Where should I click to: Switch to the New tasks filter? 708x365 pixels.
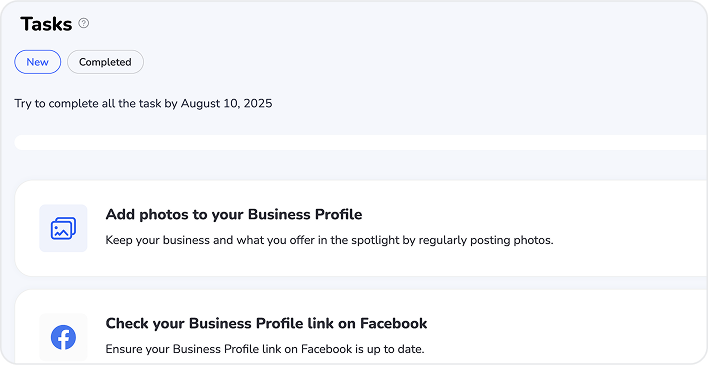pos(37,62)
